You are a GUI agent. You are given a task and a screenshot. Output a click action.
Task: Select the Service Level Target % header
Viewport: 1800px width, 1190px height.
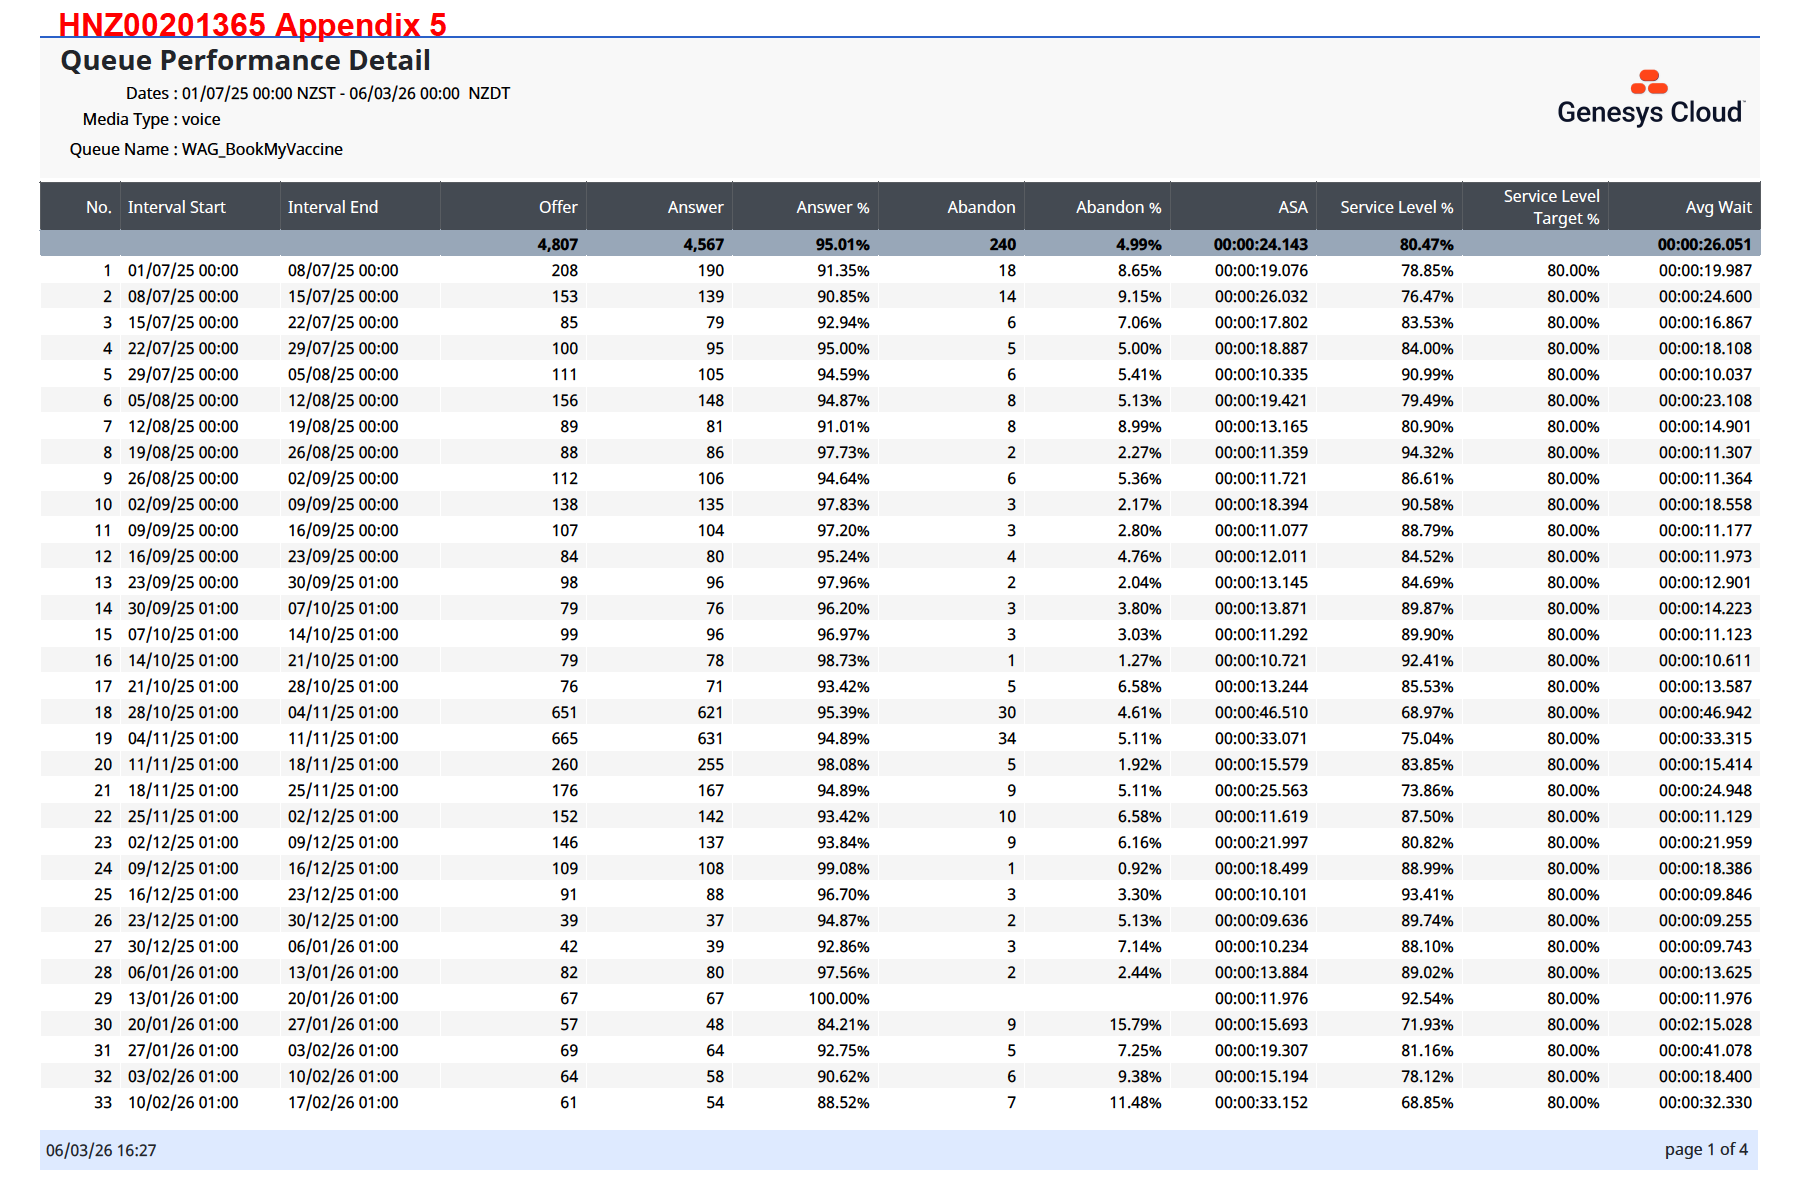[1551, 207]
